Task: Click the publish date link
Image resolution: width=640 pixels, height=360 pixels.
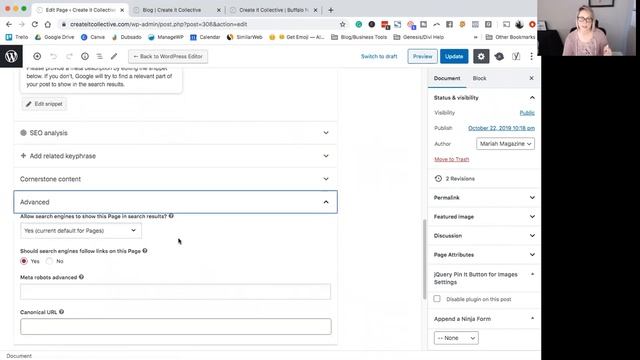Action: click(x=501, y=128)
